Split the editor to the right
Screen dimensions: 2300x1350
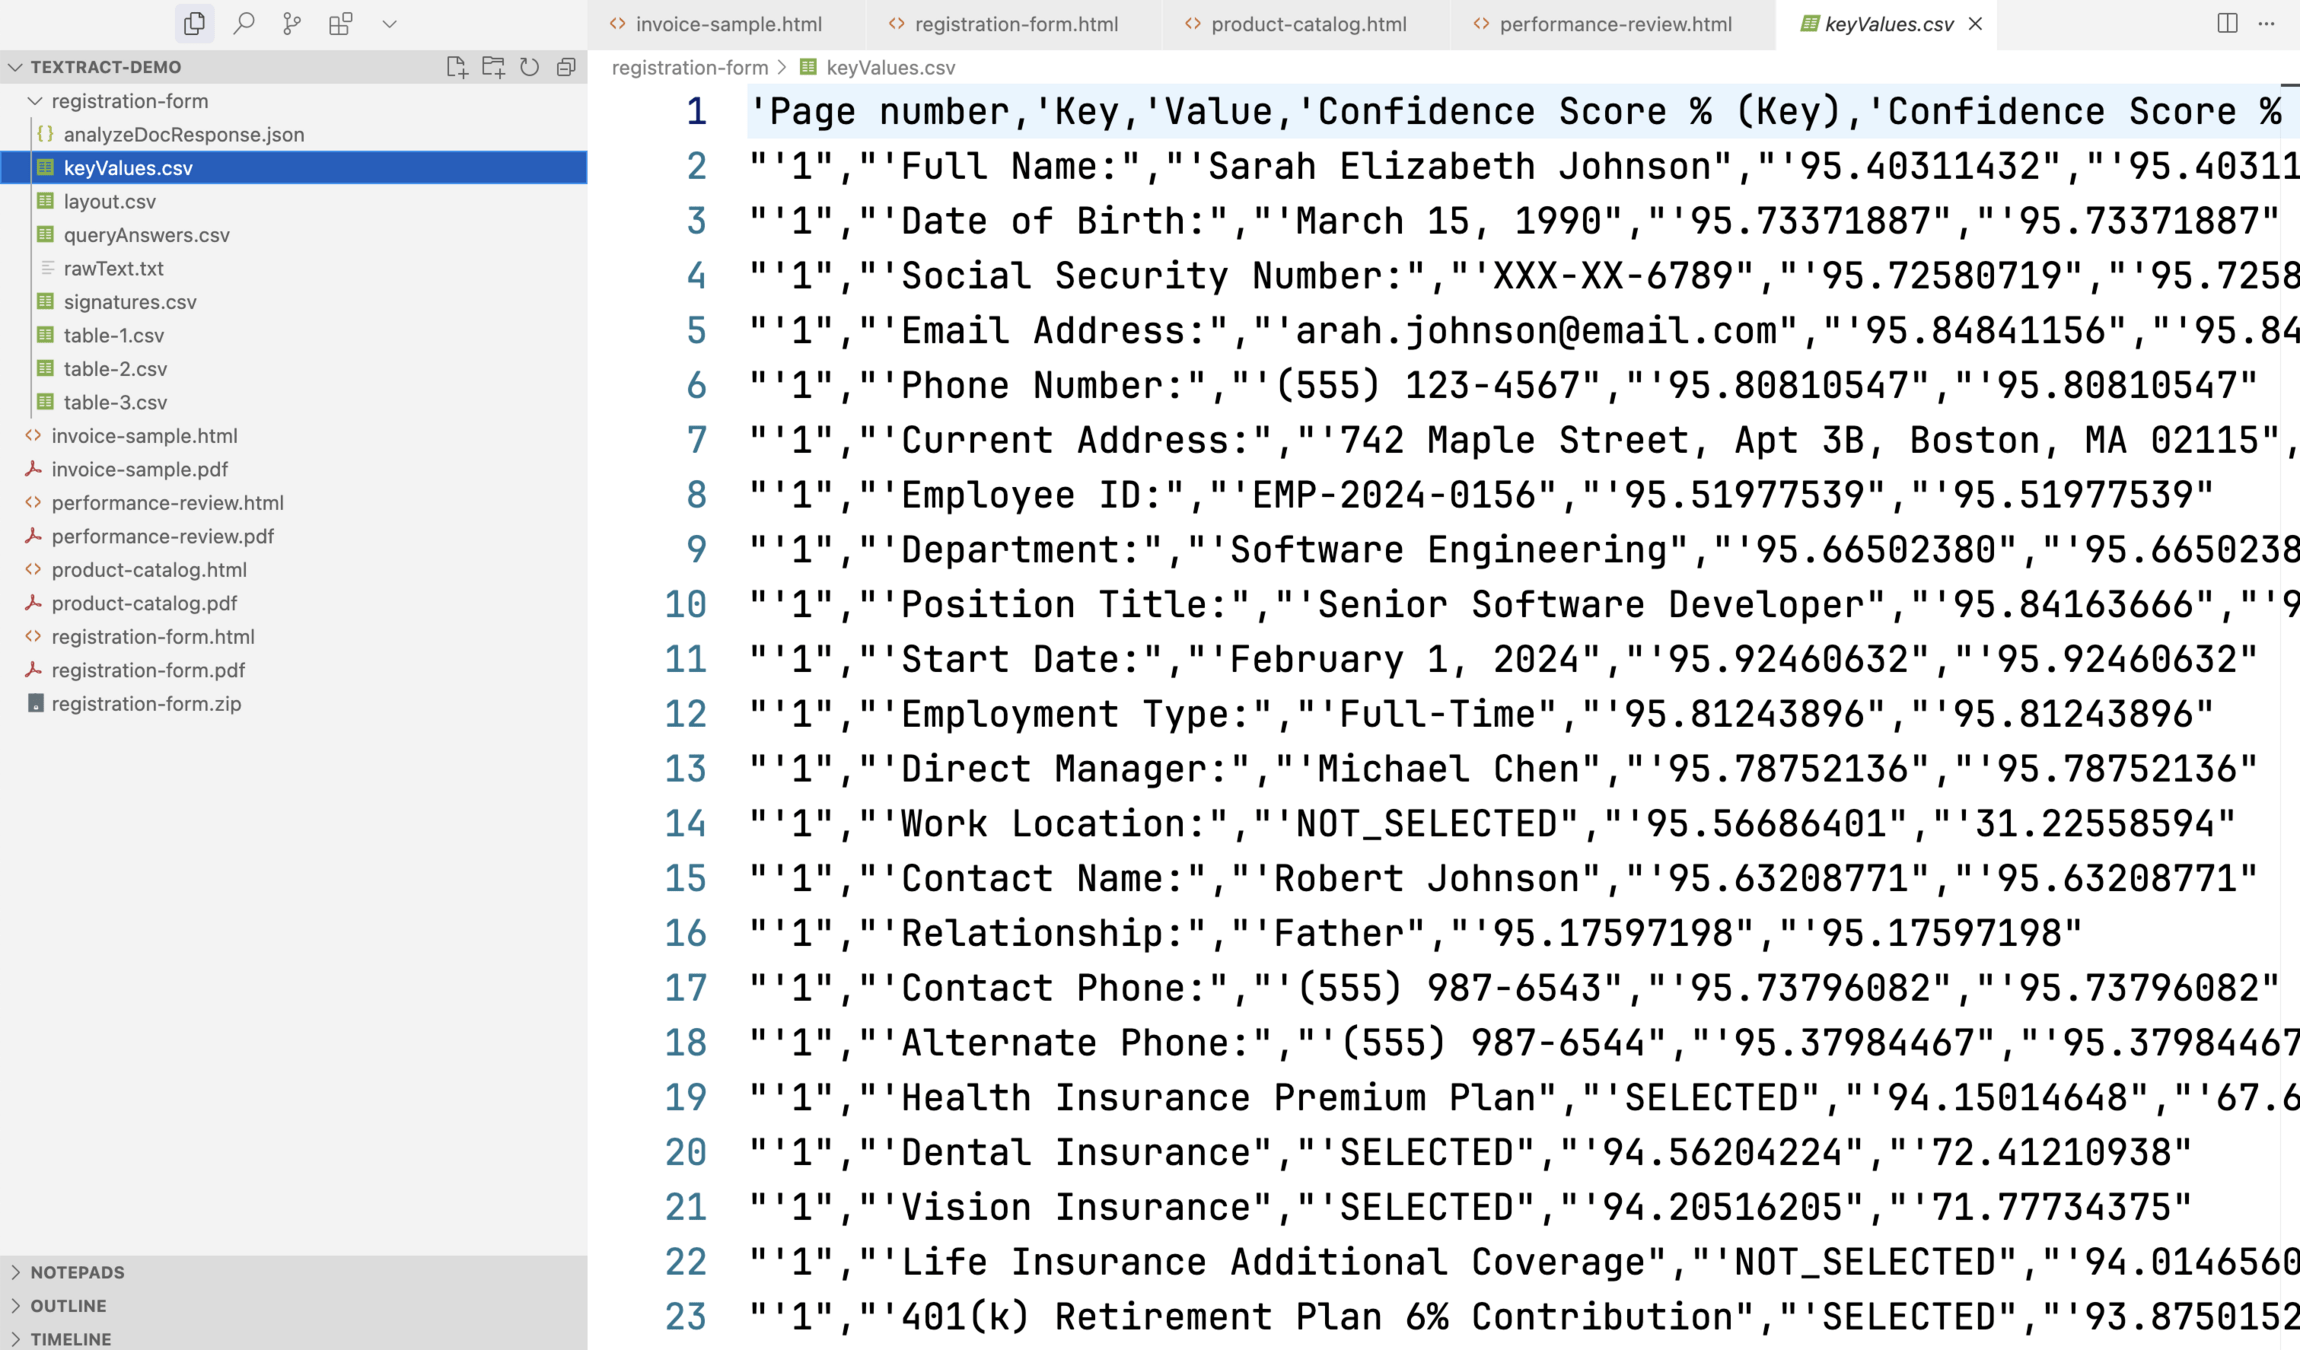2227,23
